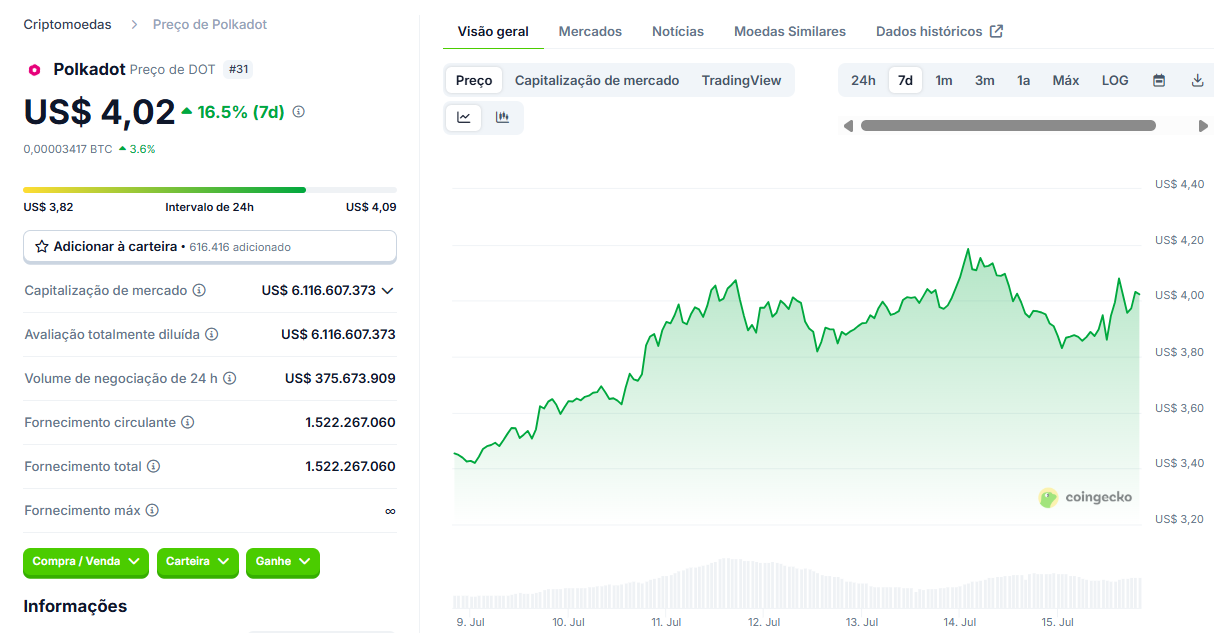
Task: Click circulating supply value 1.522.267.060
Action: coord(350,422)
